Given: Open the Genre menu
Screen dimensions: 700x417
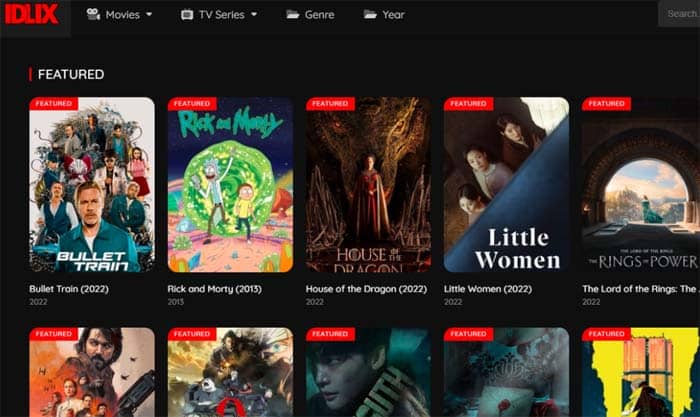Looking at the screenshot, I should (x=320, y=15).
